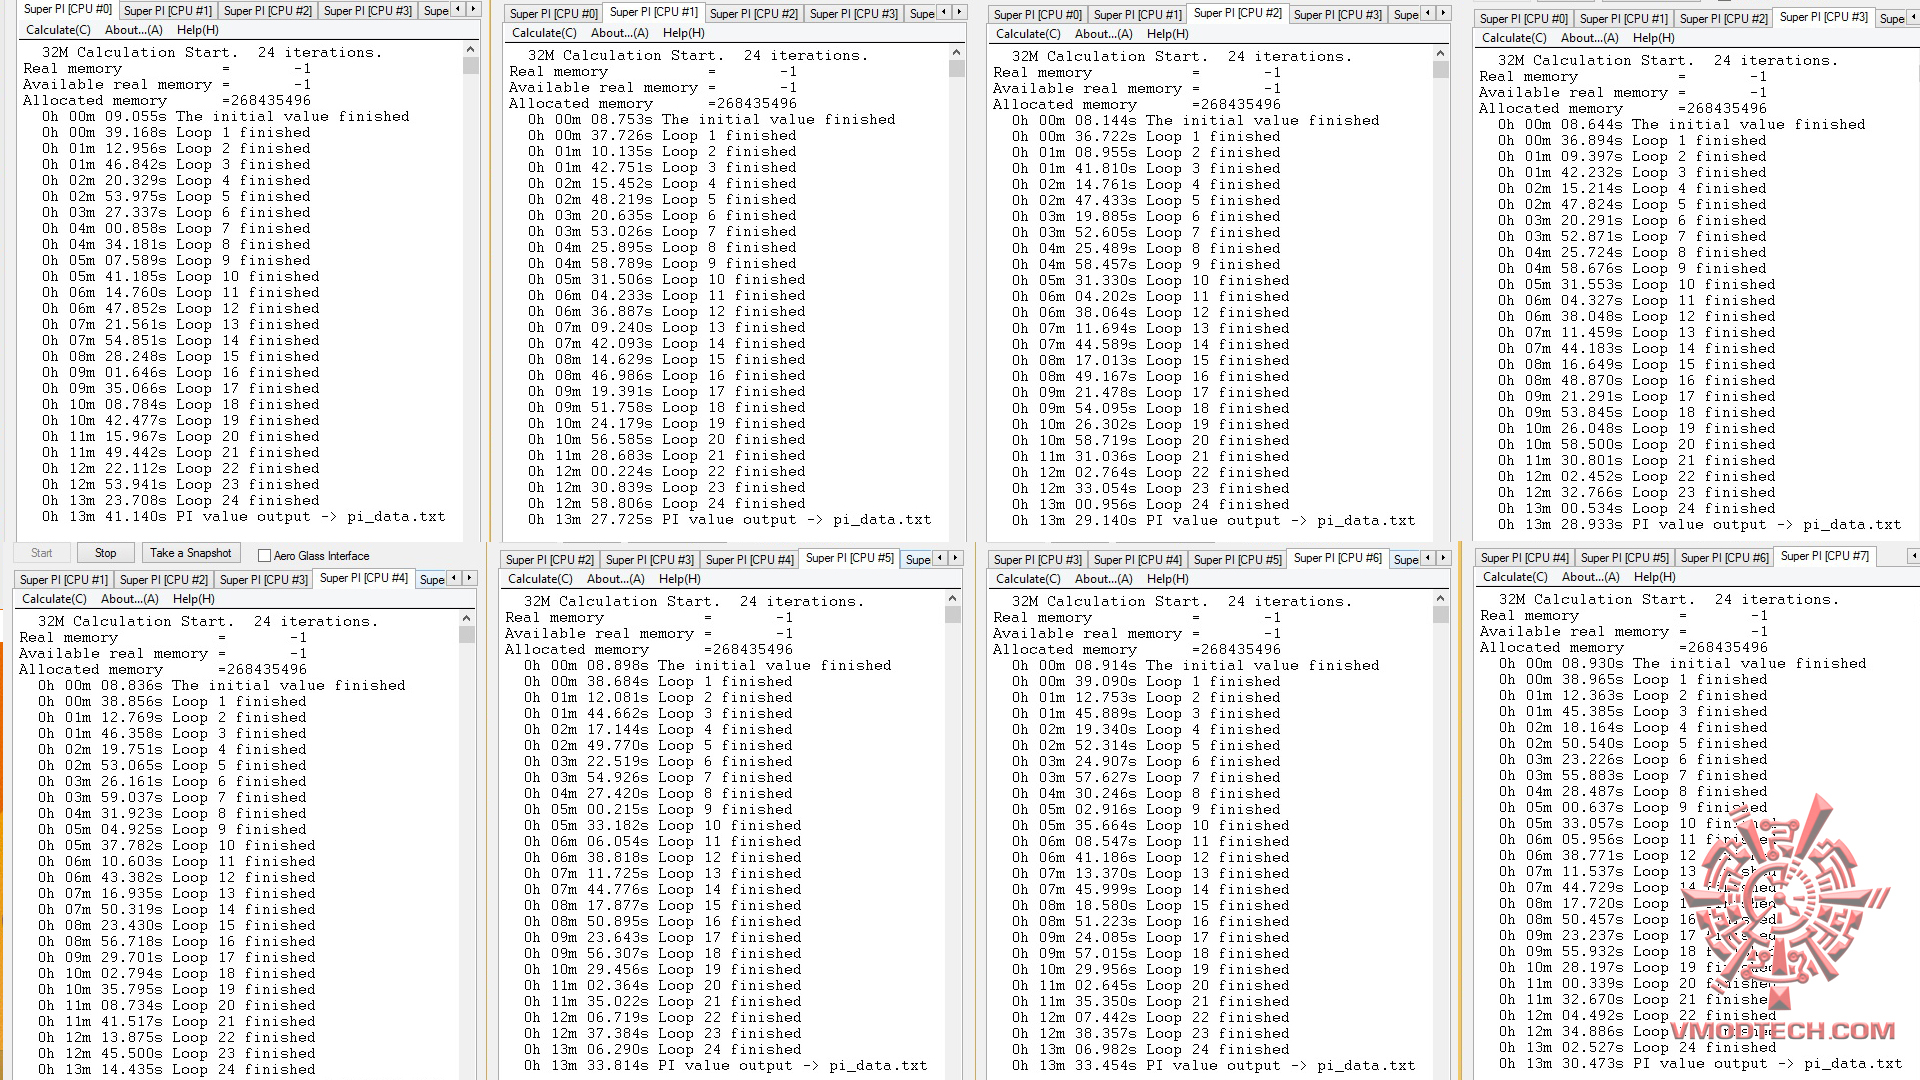
Task: Click the scroll-up arrow in the CPU #1 window log
Action: (956, 52)
